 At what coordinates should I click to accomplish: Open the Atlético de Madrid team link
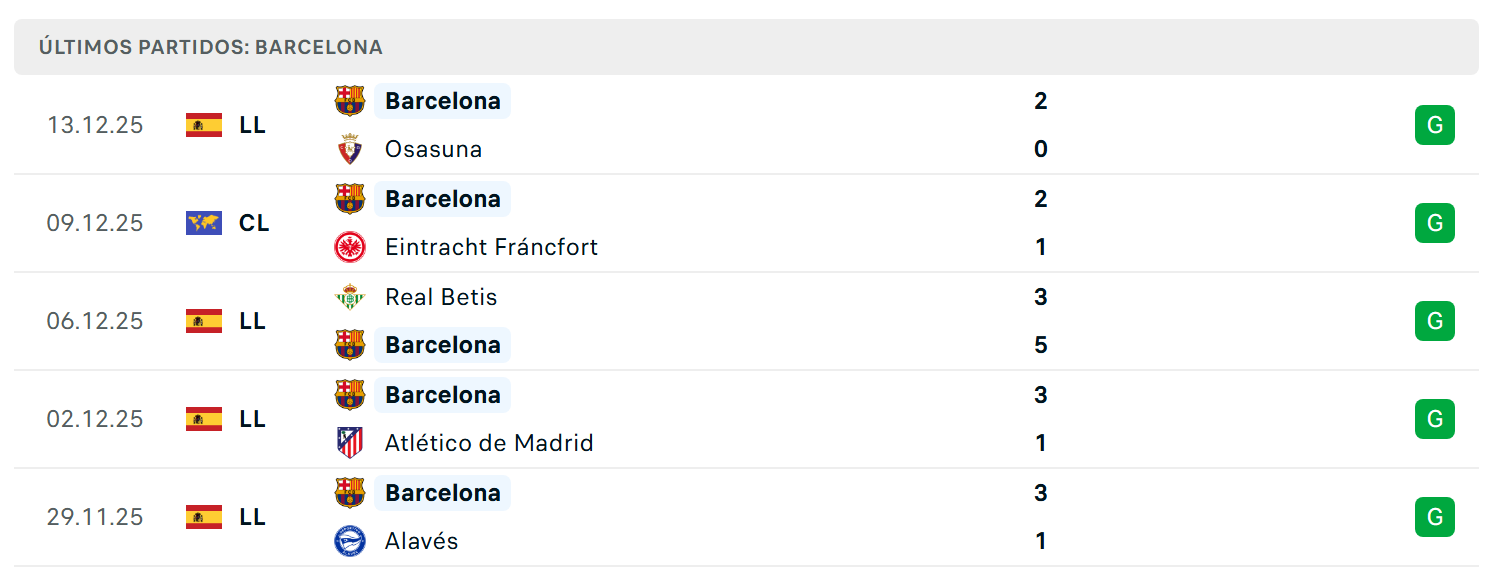coord(489,443)
